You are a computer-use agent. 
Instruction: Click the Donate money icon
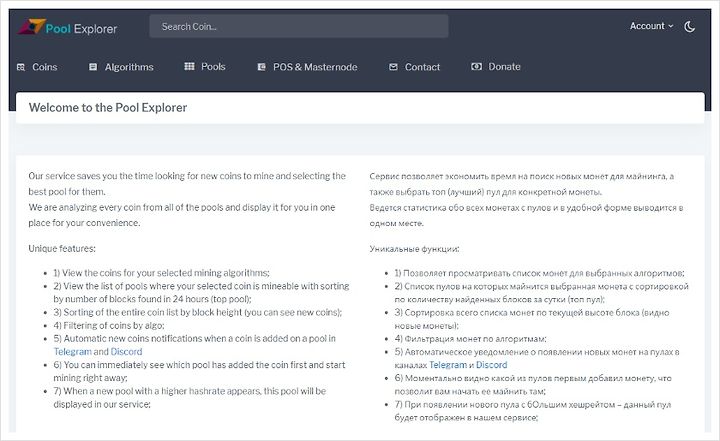[x=476, y=67]
